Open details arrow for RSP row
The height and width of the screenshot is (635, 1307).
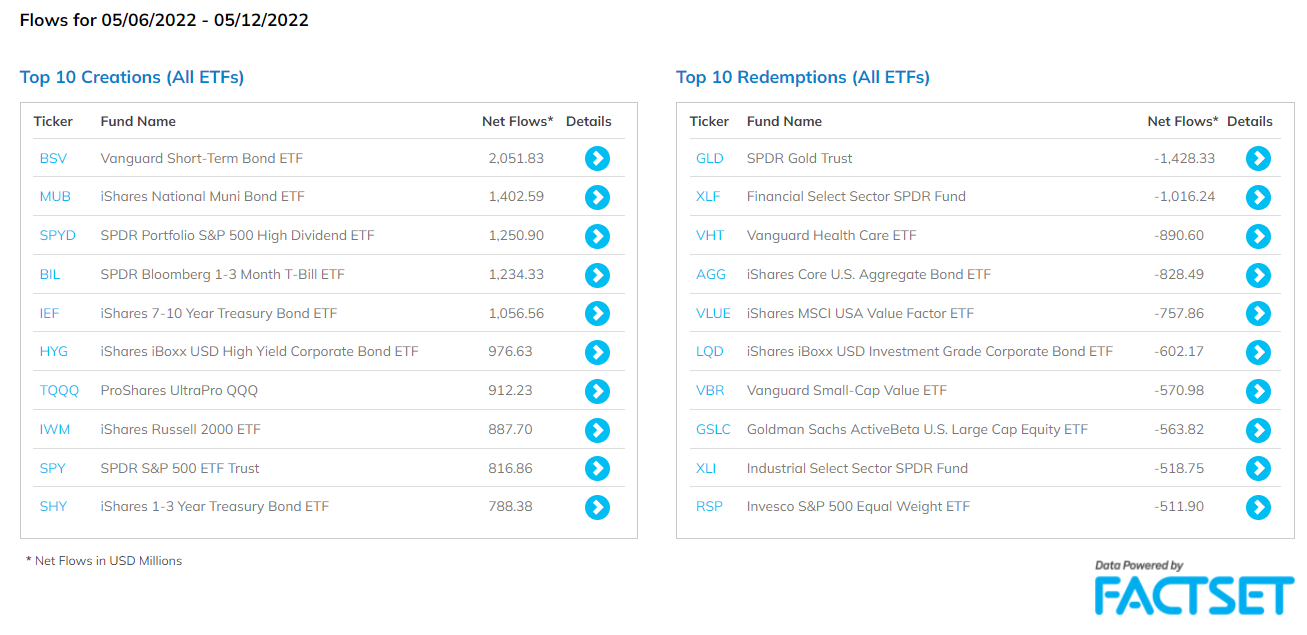tap(1258, 507)
